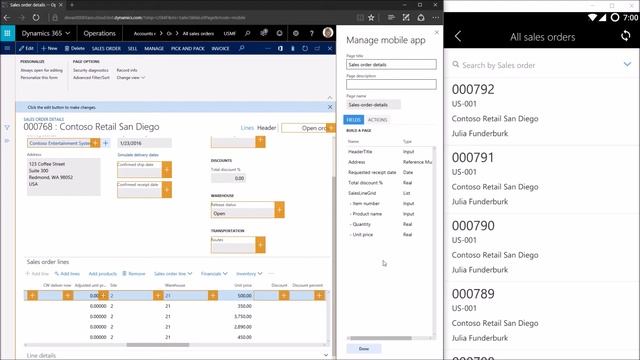Click the navigation search magnifier icon
Image resolution: width=640 pixels, height=360 pixels.
click(247, 33)
